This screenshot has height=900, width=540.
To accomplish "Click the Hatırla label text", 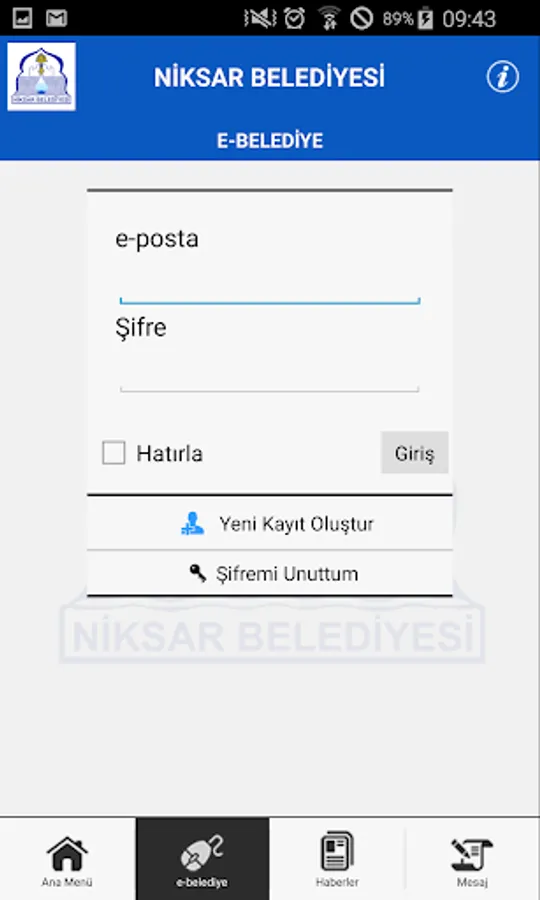I will click(169, 453).
